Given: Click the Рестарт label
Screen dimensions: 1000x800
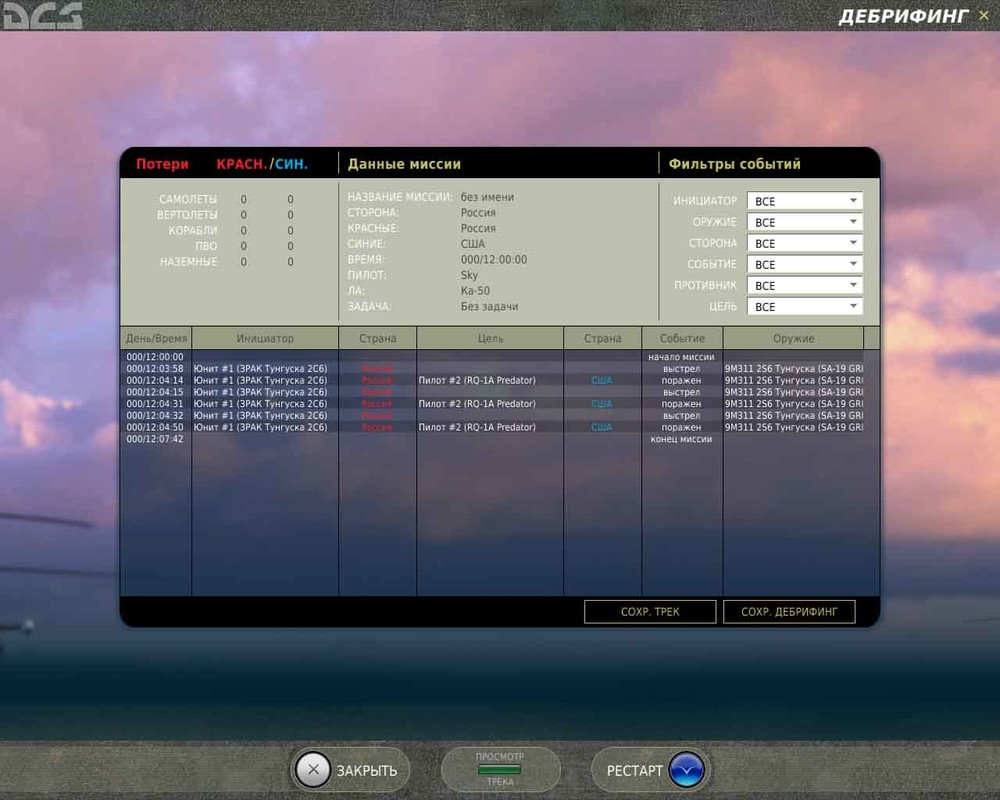Looking at the screenshot, I should (635, 771).
